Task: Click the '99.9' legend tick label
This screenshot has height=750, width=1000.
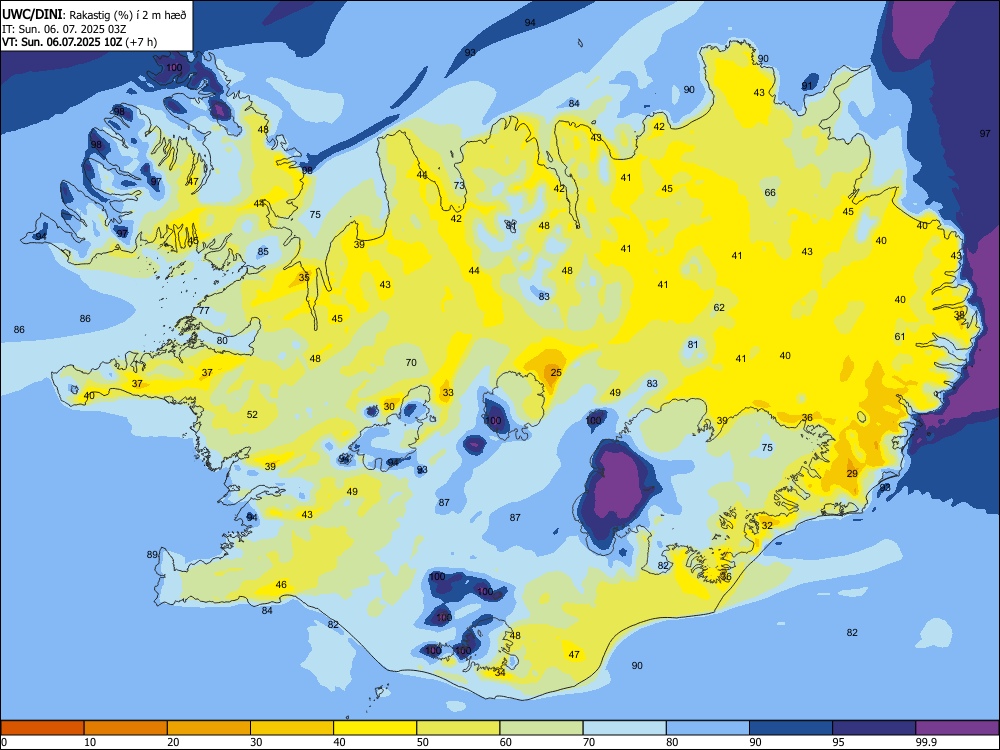Action: (x=926, y=742)
